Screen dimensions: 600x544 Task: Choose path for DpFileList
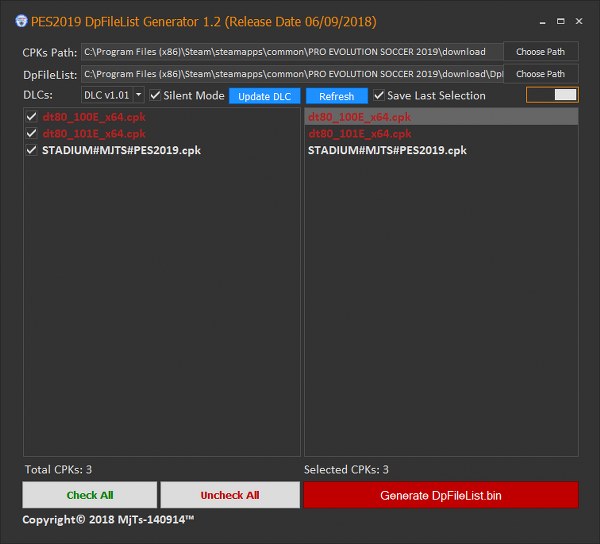(x=540, y=74)
